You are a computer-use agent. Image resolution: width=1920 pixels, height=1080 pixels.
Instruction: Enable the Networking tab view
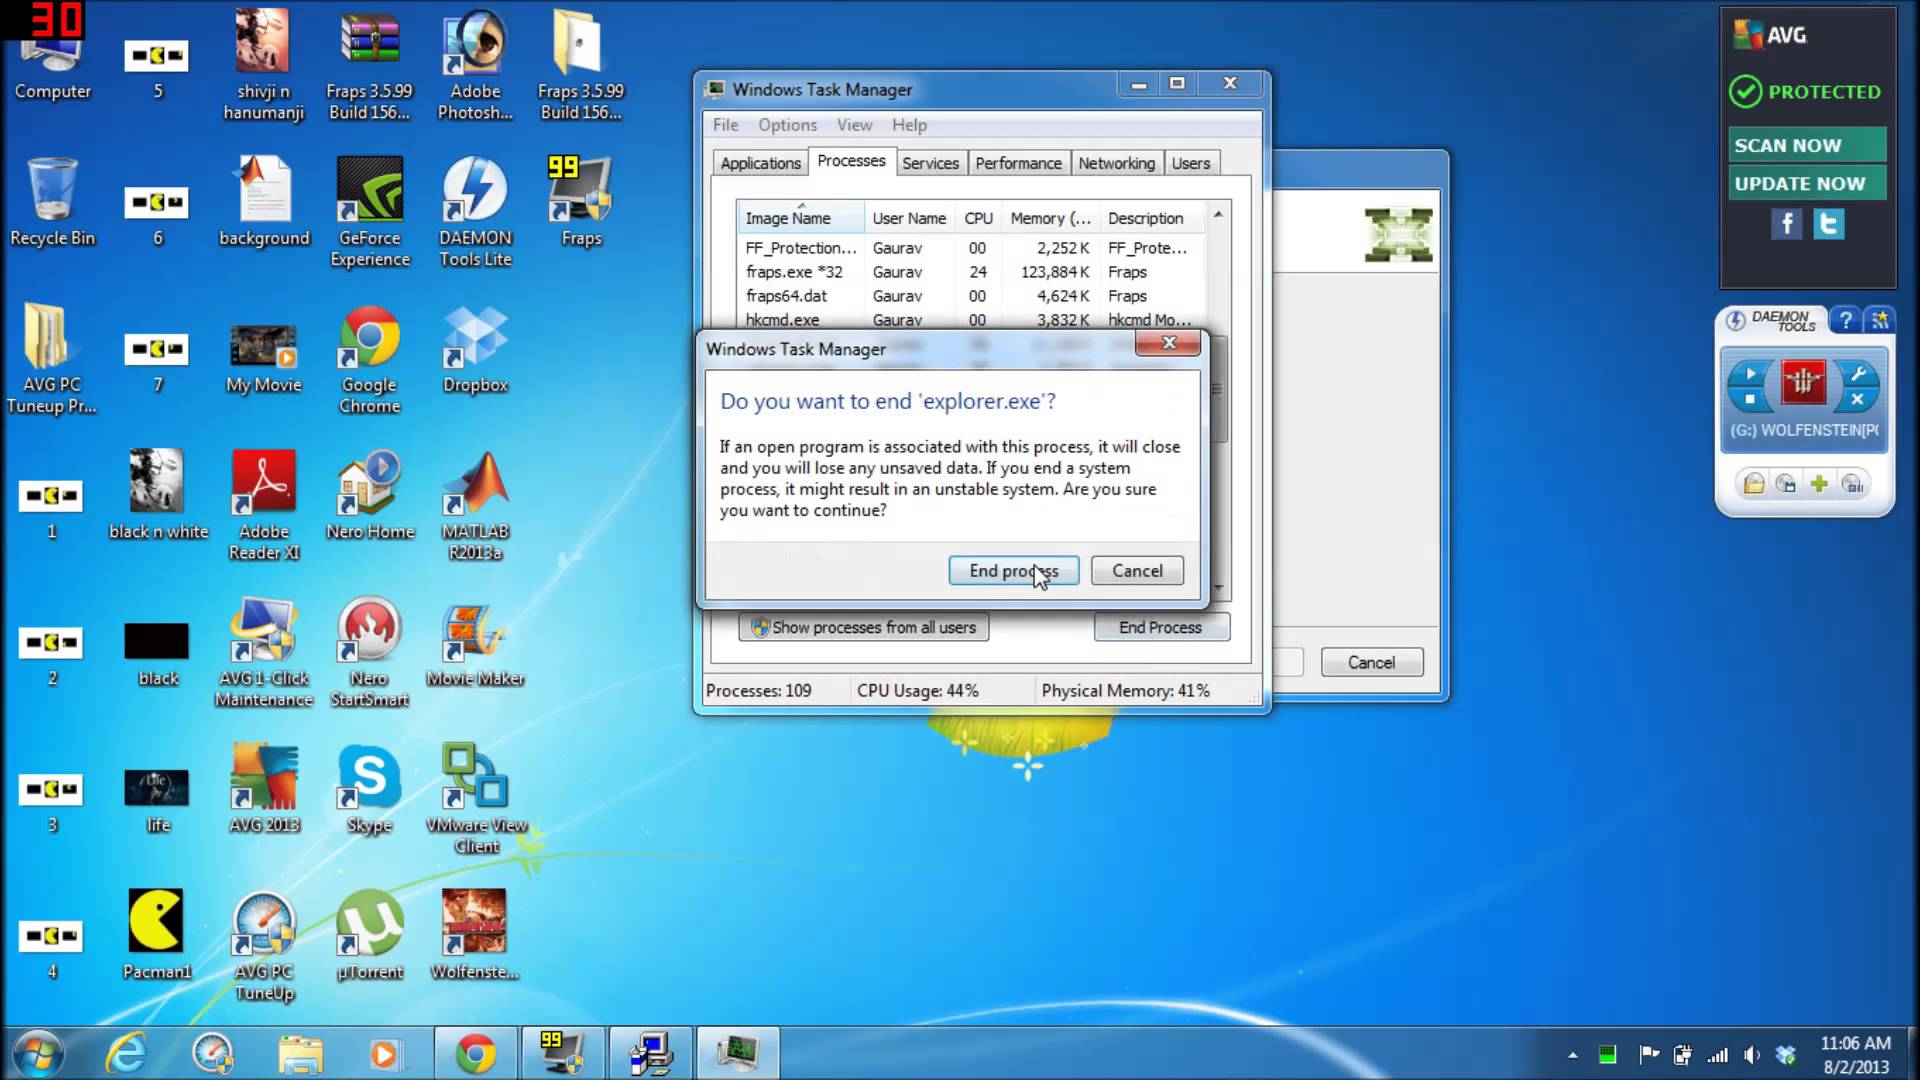point(1118,161)
